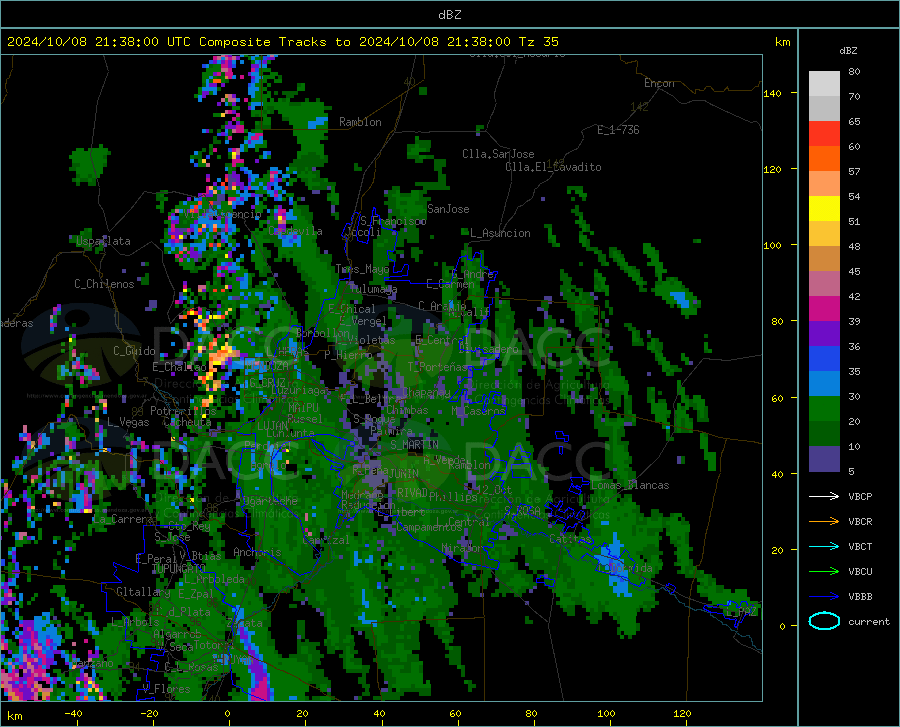
Task: Click the 'L_Vegas' map label
Action: (x=128, y=422)
